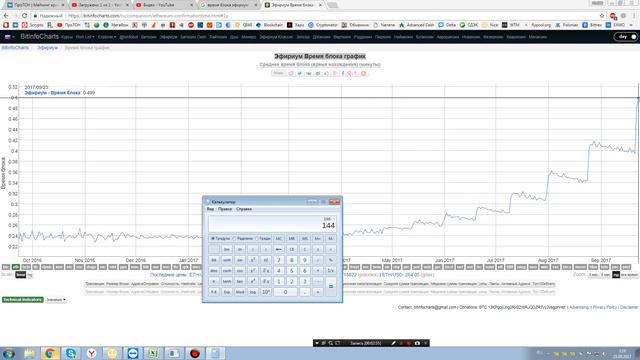This screenshot has width=640, height=360.
Task: Click the equals key in Calculator
Action: (331, 287)
